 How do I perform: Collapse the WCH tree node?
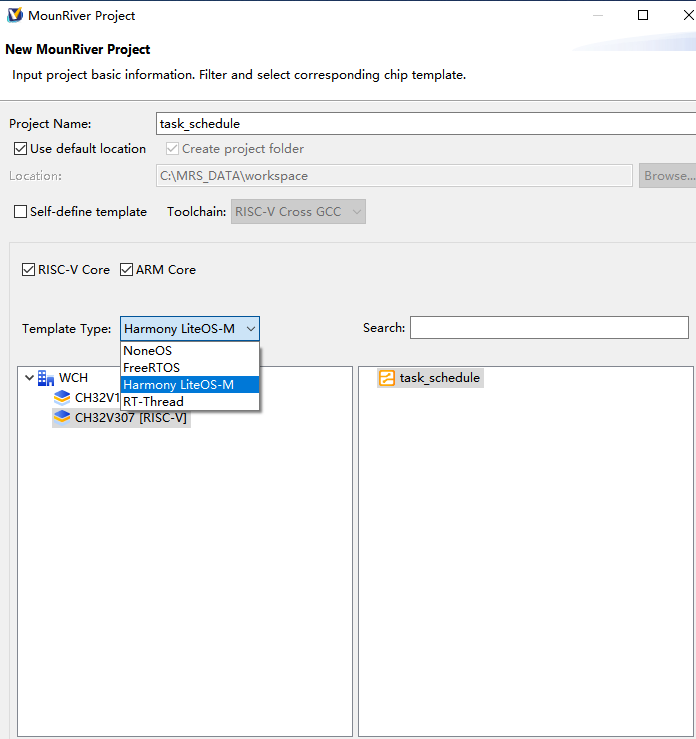29,378
